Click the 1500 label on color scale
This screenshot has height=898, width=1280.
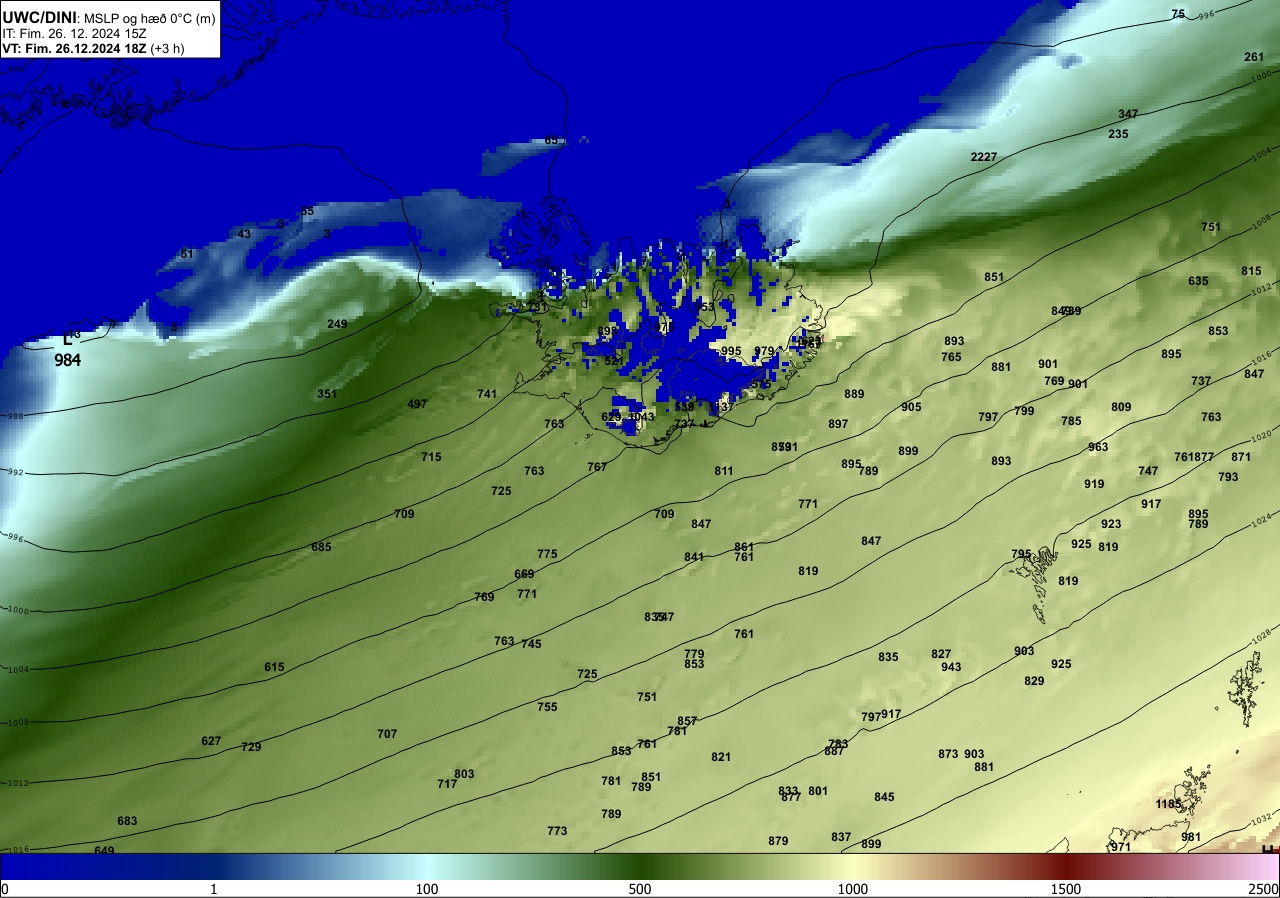coord(1065,889)
